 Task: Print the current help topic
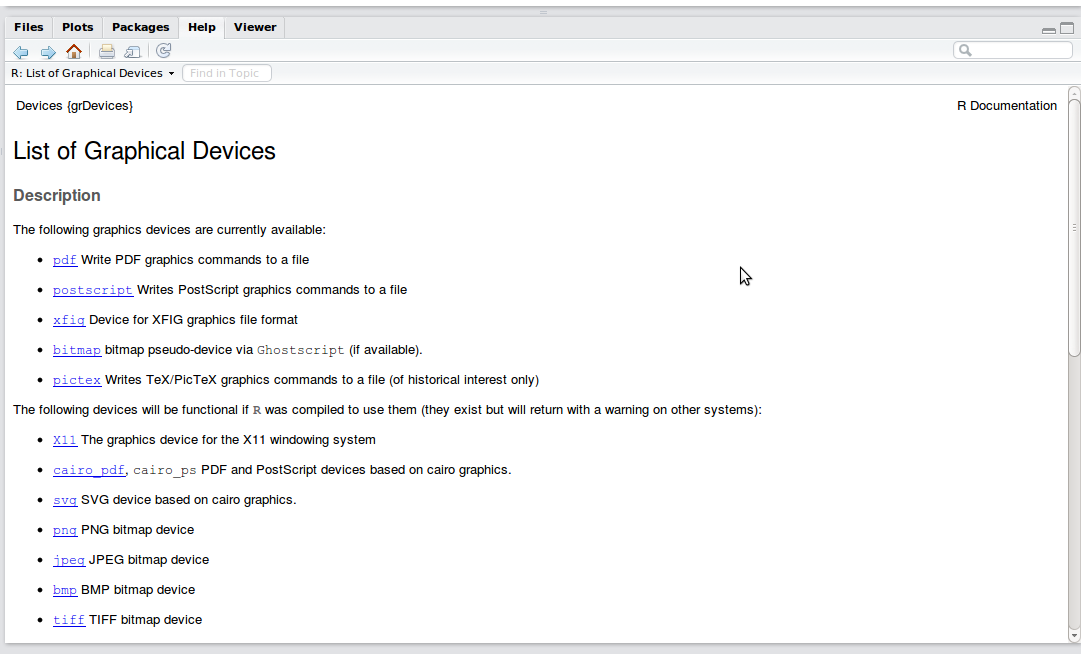106,51
